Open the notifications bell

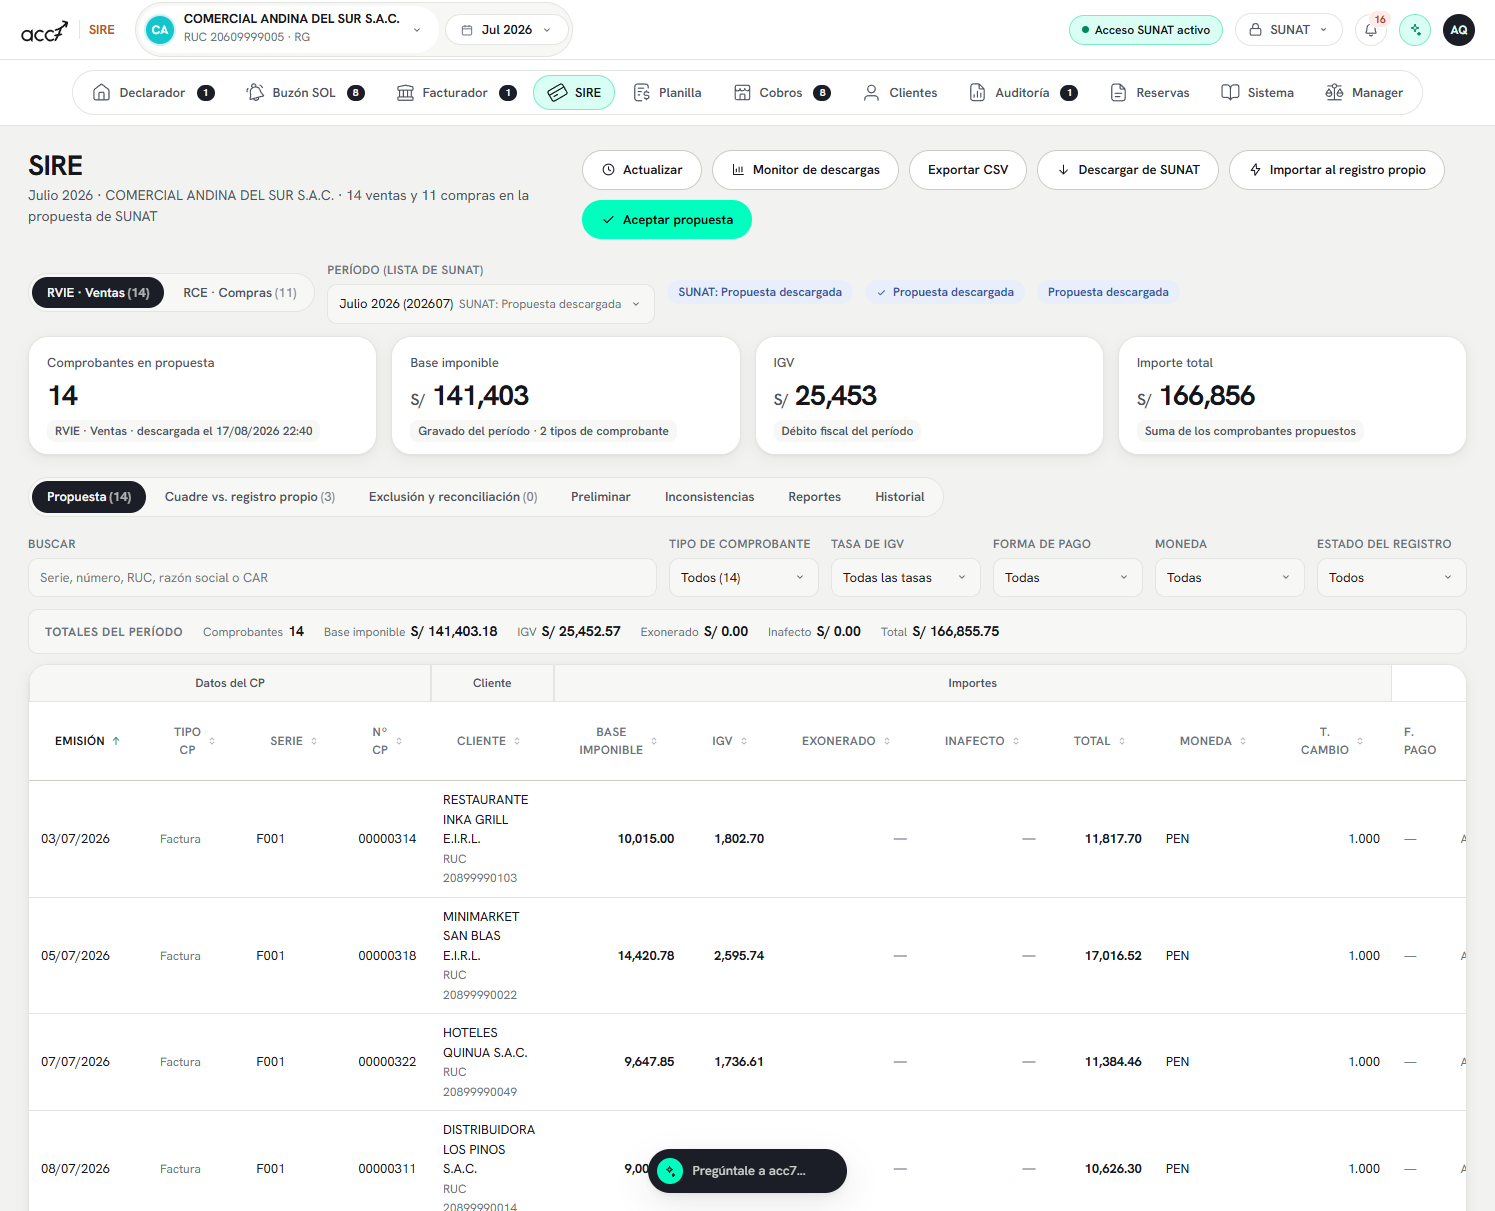coord(1371,30)
